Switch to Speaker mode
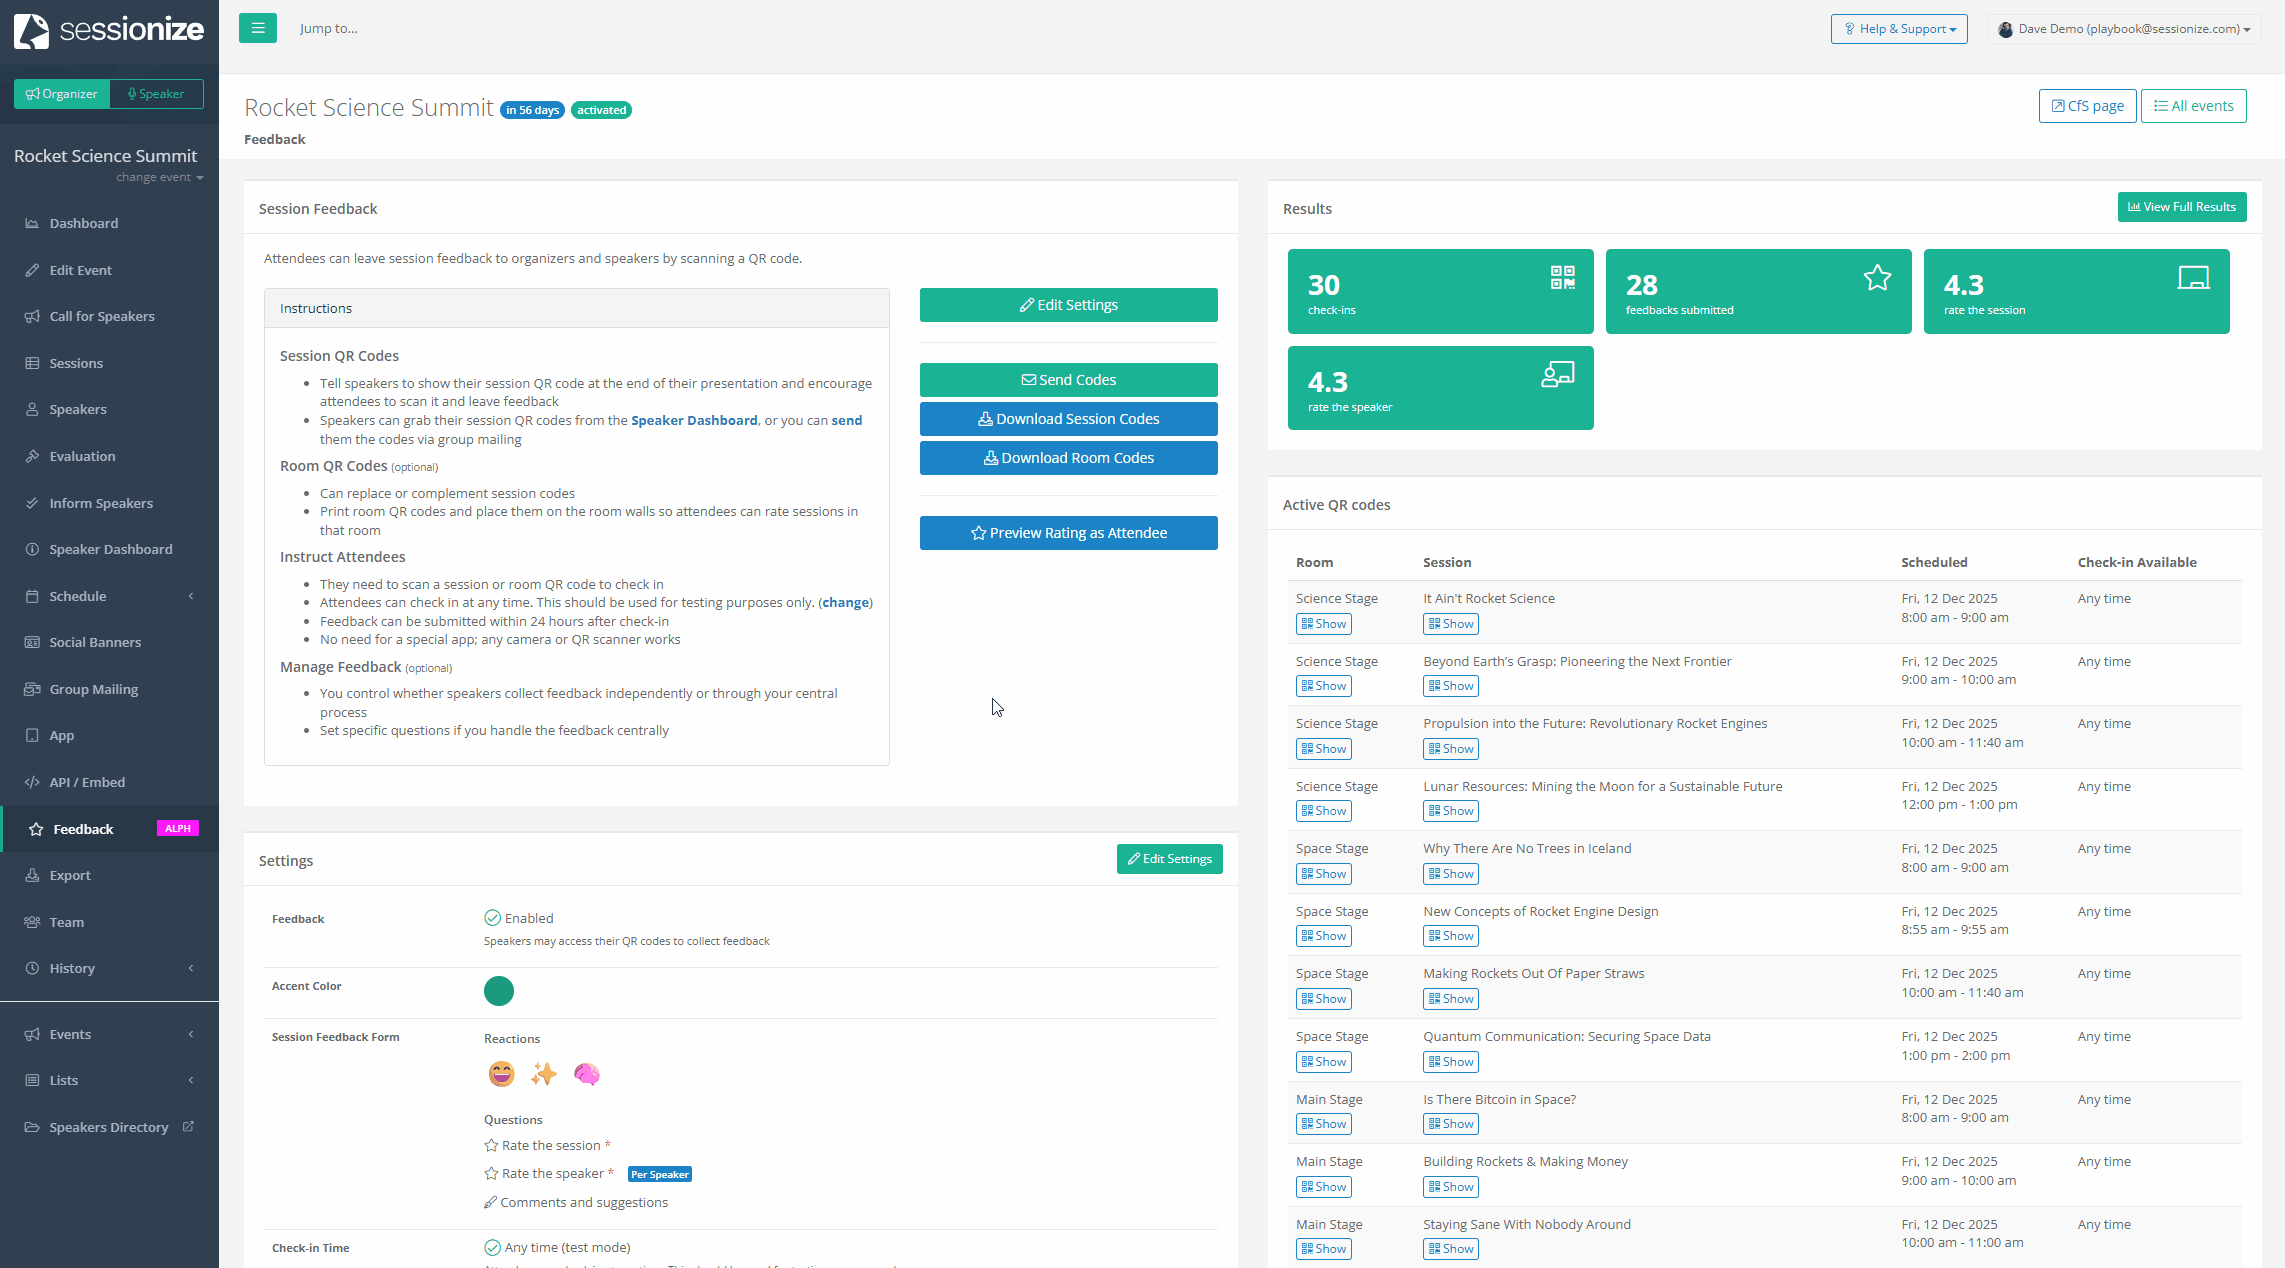This screenshot has width=2285, height=1268. coord(156,94)
